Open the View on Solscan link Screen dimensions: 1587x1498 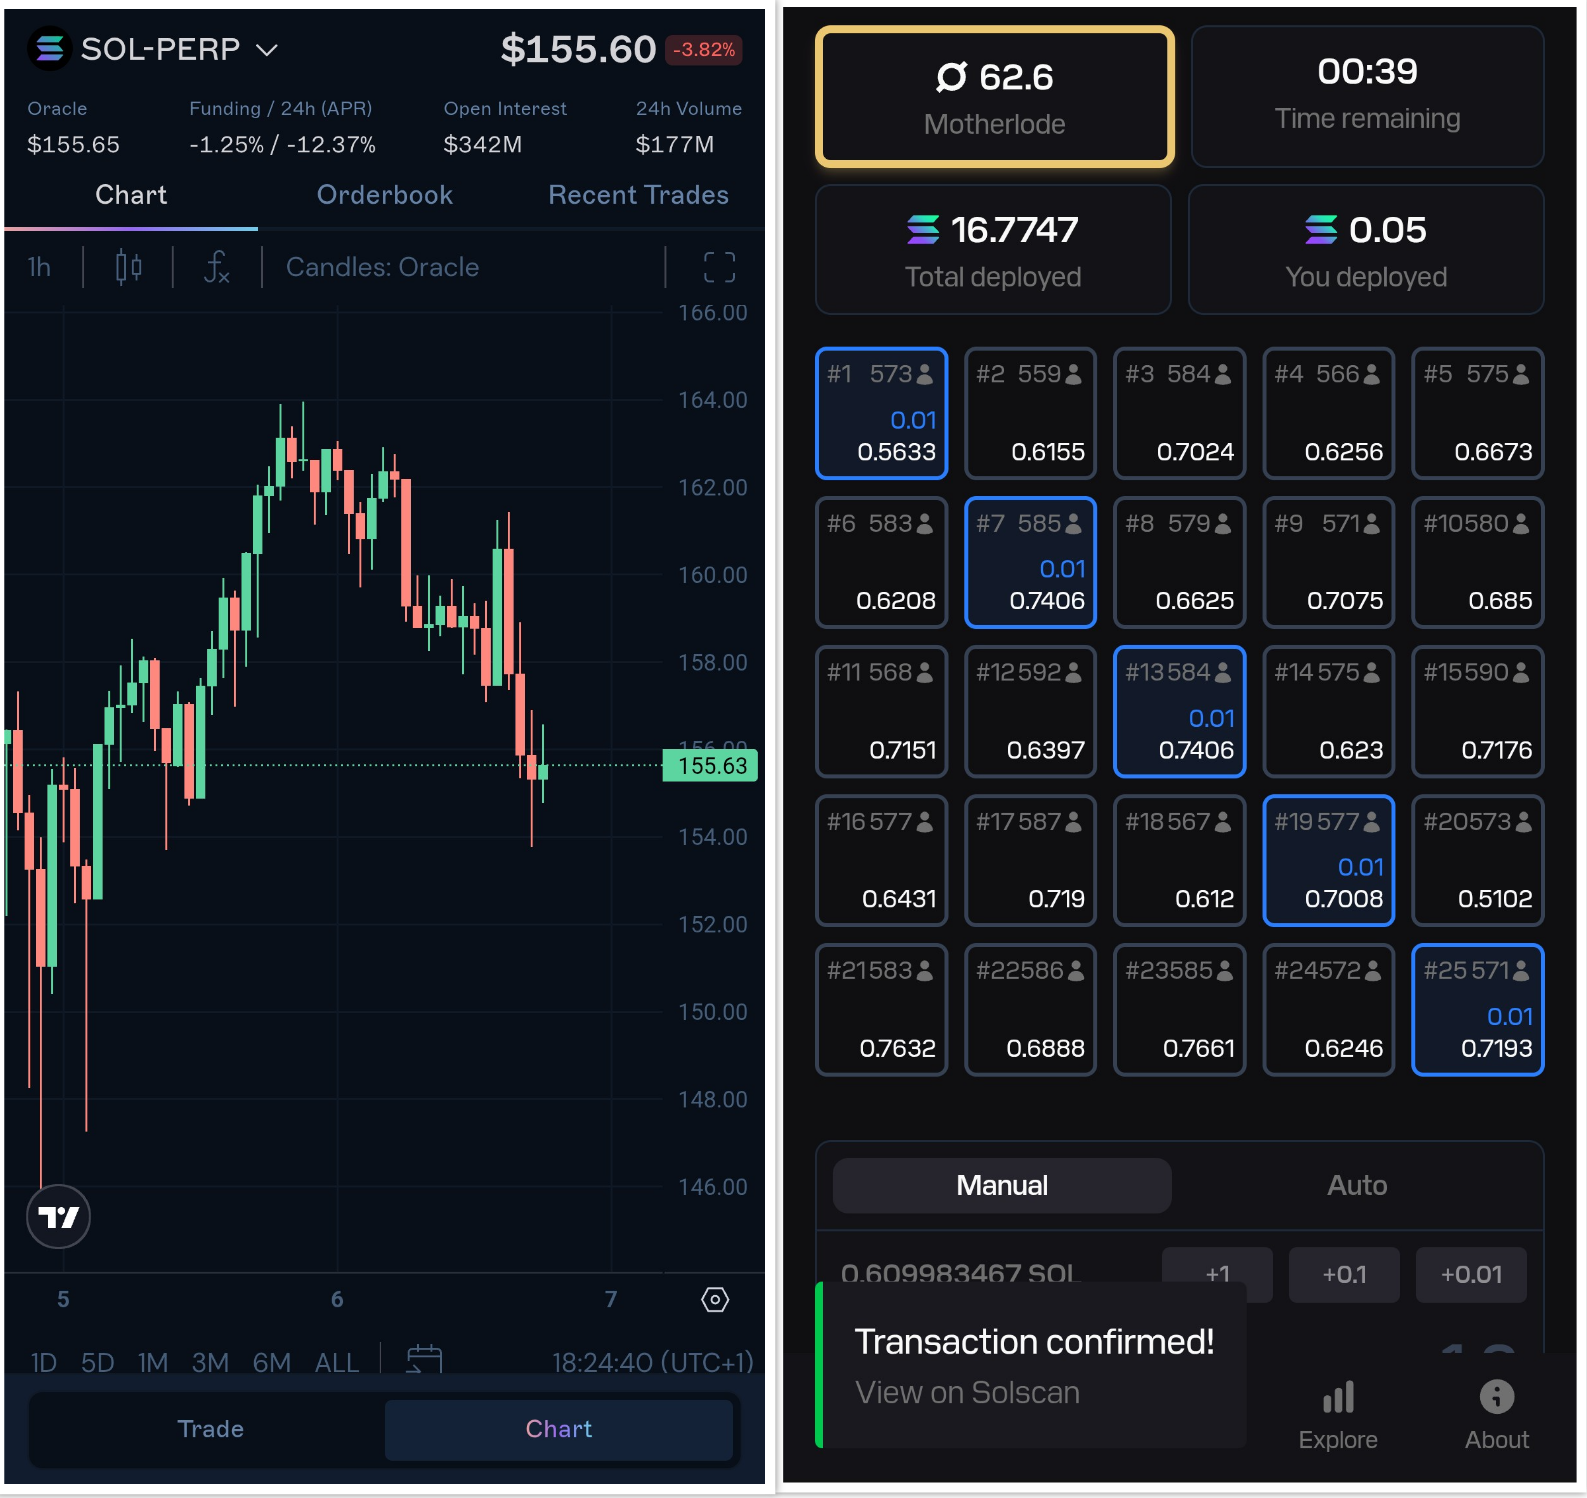click(967, 1392)
